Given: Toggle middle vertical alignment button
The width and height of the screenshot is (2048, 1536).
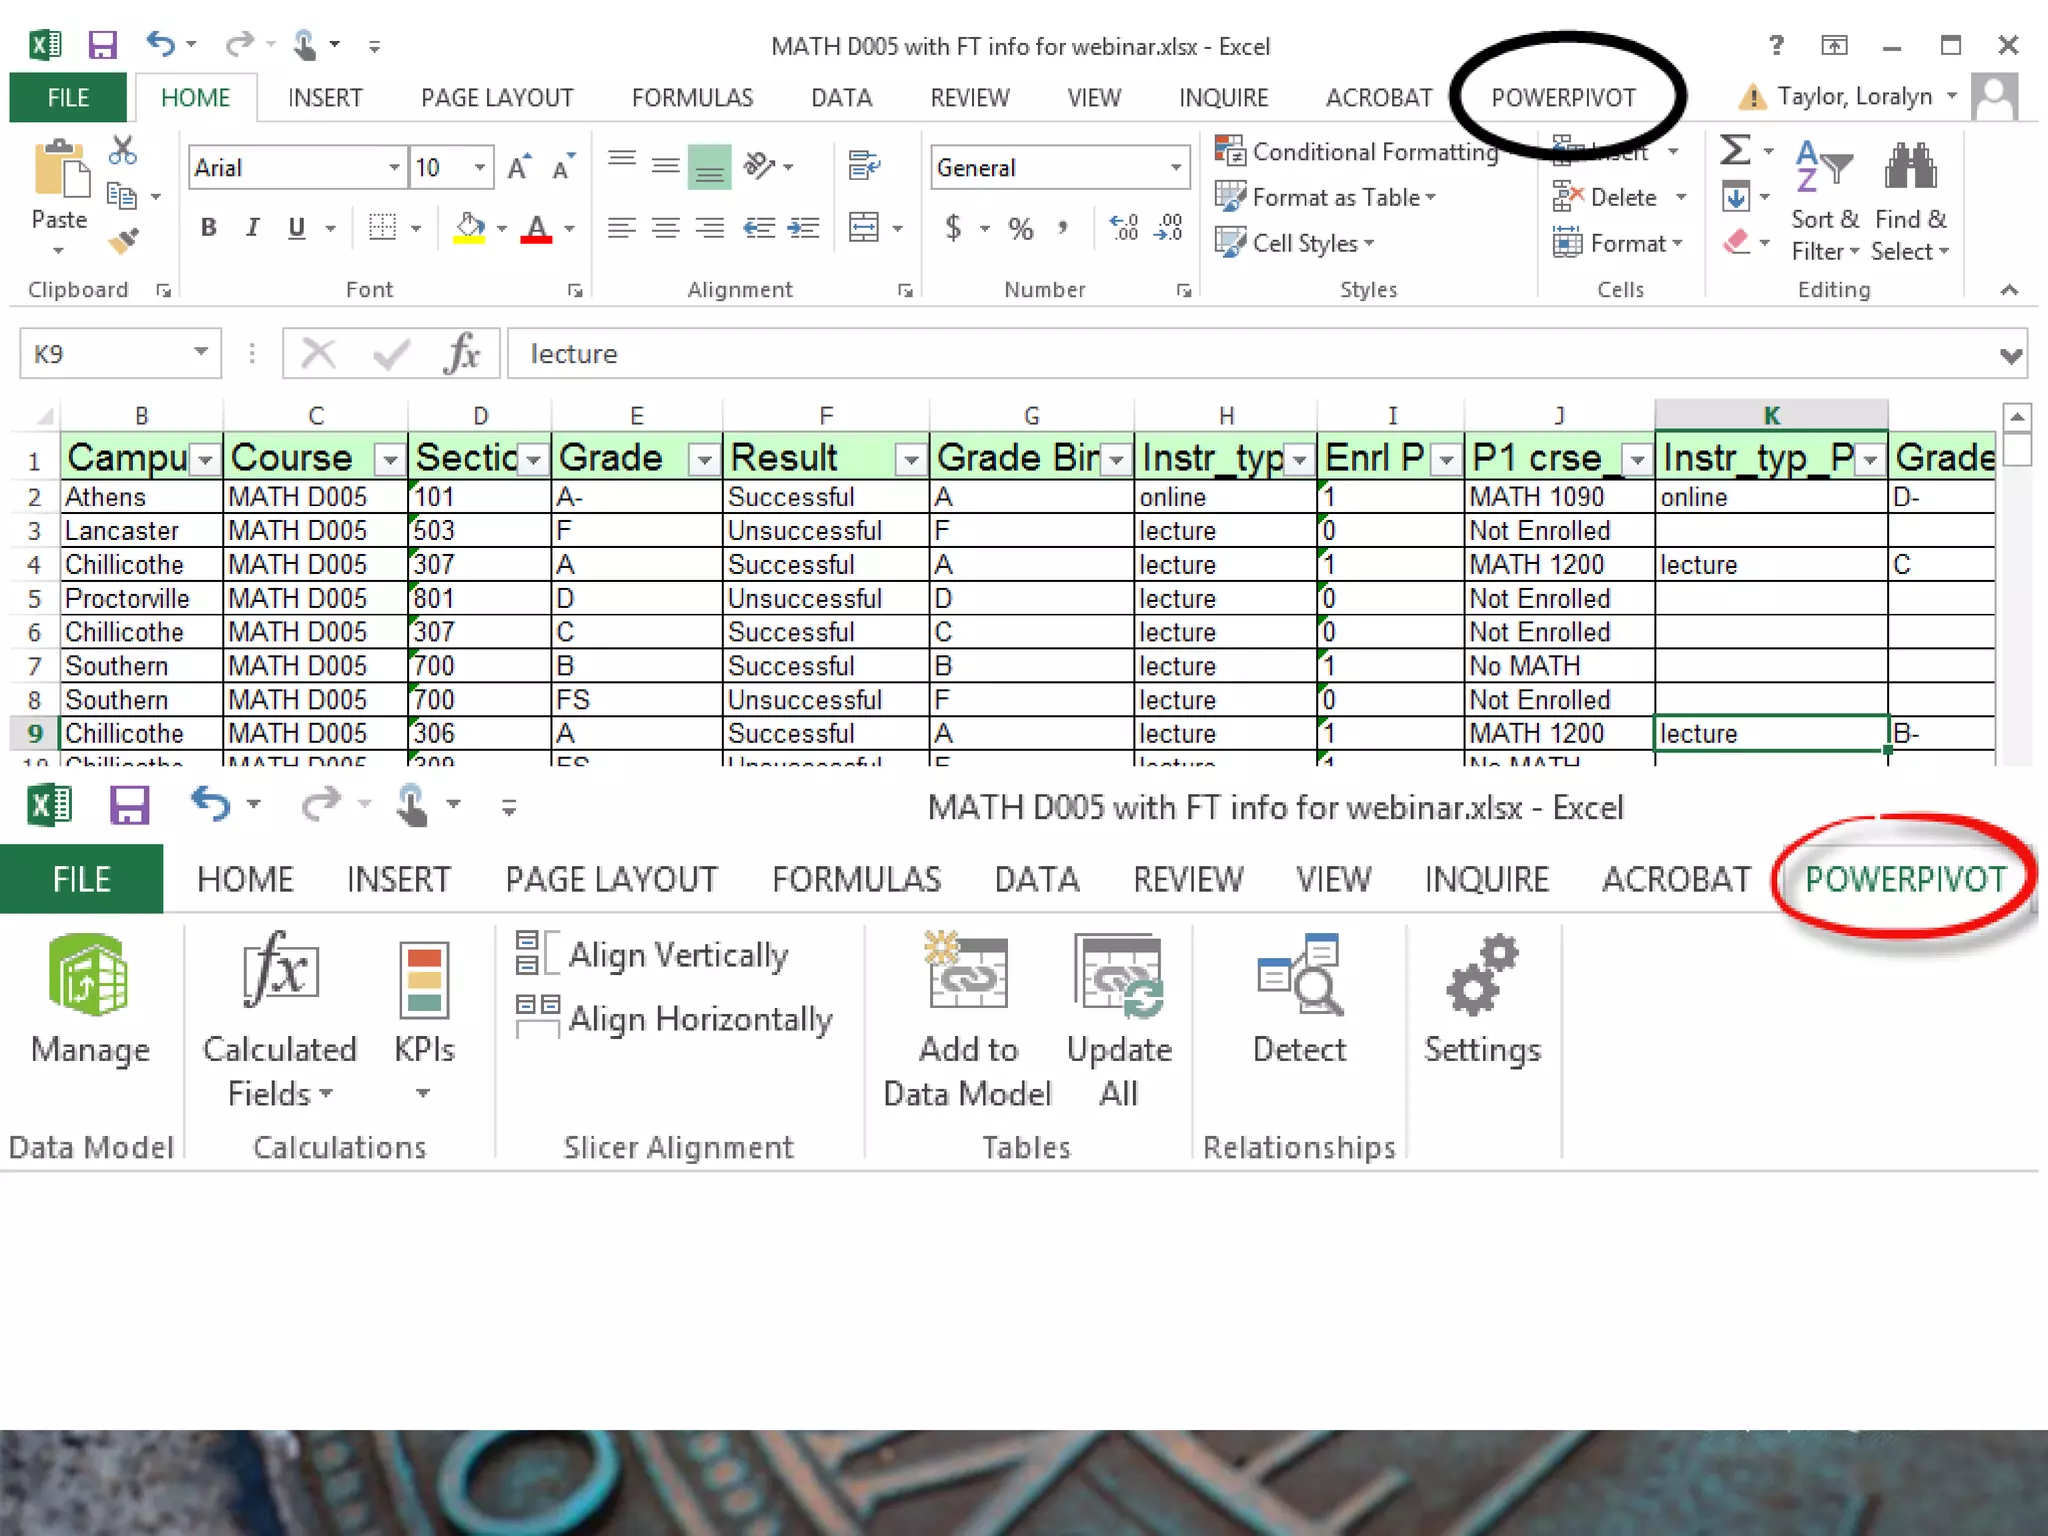Looking at the screenshot, I should tap(665, 165).
